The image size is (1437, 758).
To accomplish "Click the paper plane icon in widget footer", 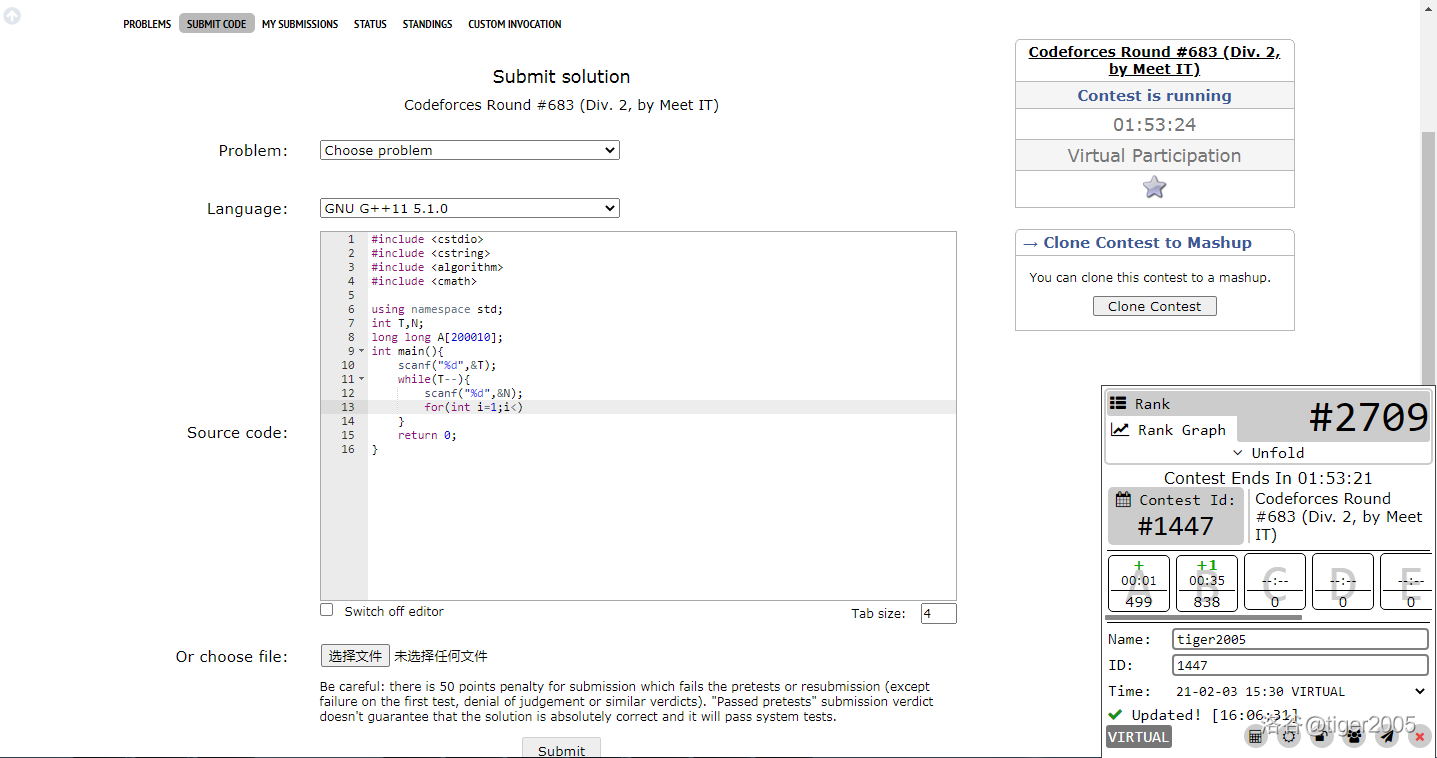I will click(x=1387, y=736).
